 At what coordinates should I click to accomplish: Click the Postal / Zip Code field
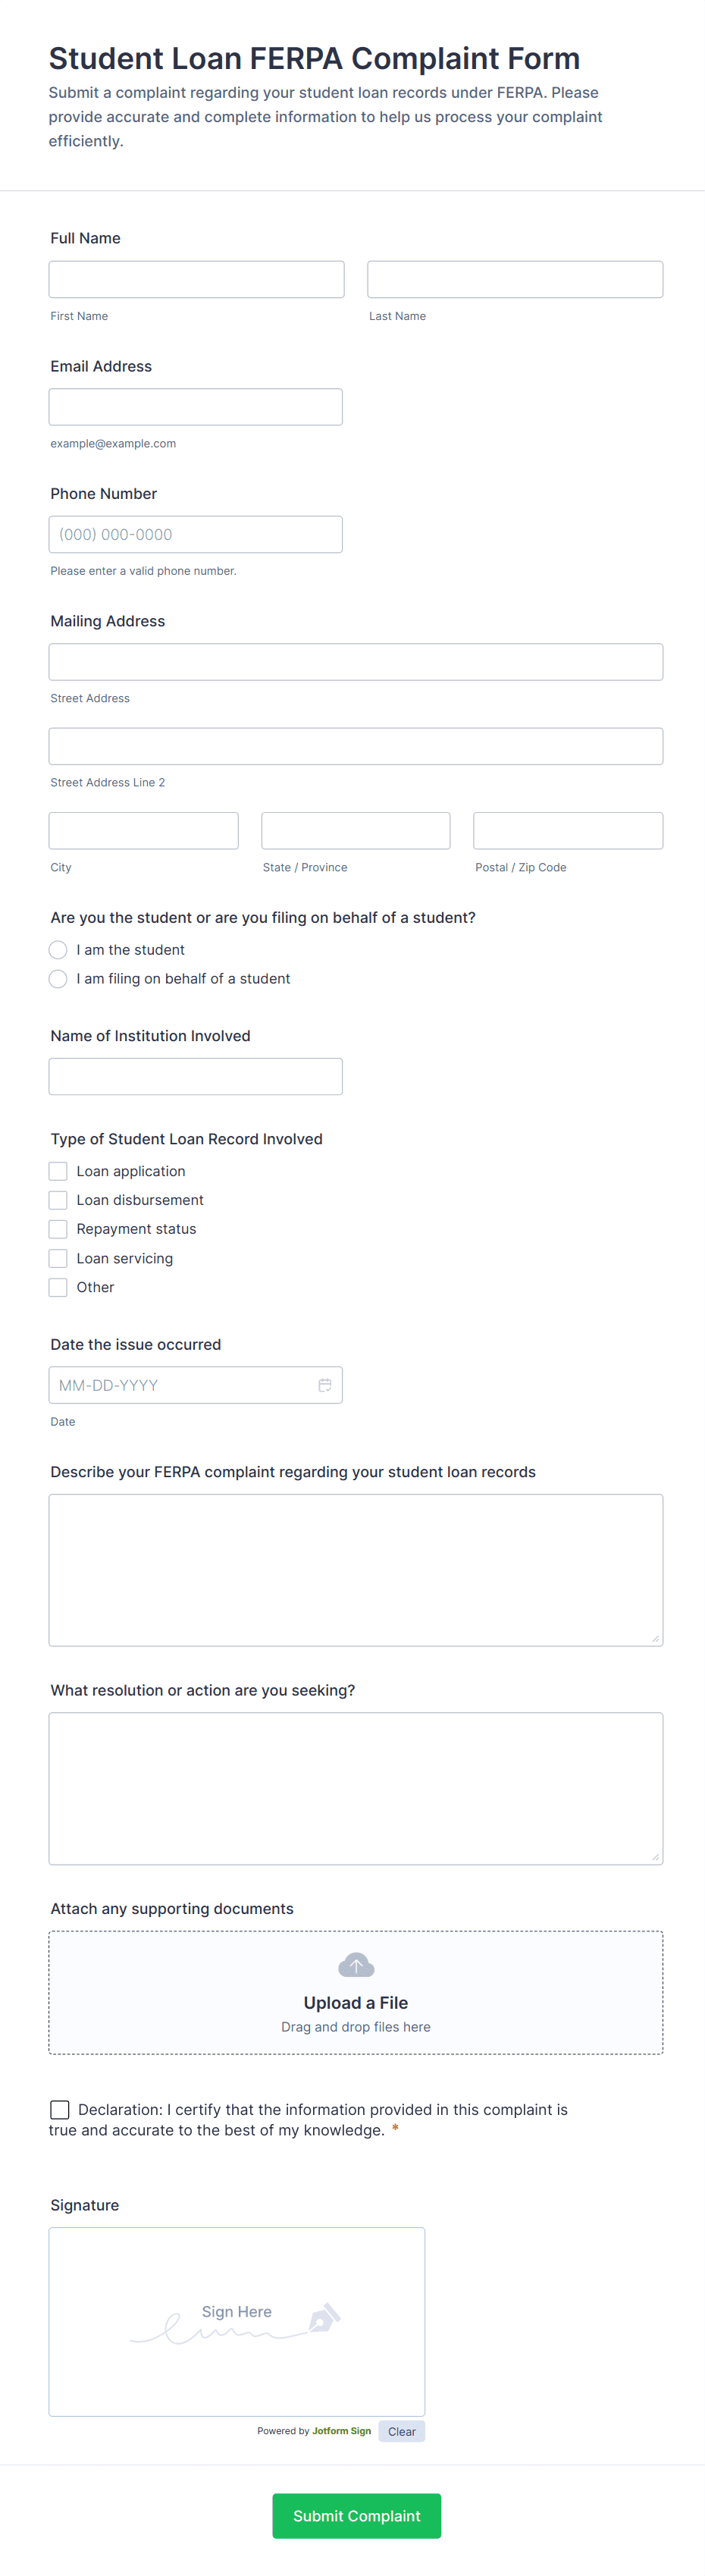click(x=568, y=831)
